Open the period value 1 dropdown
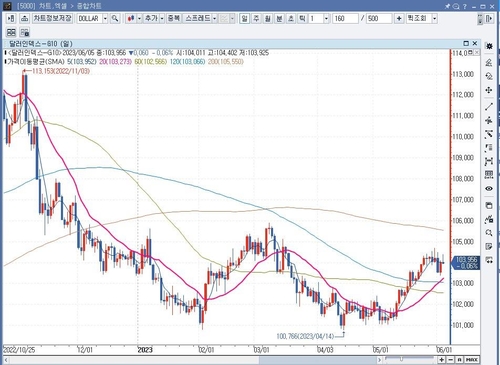This screenshot has width=500, height=365. click(x=326, y=18)
